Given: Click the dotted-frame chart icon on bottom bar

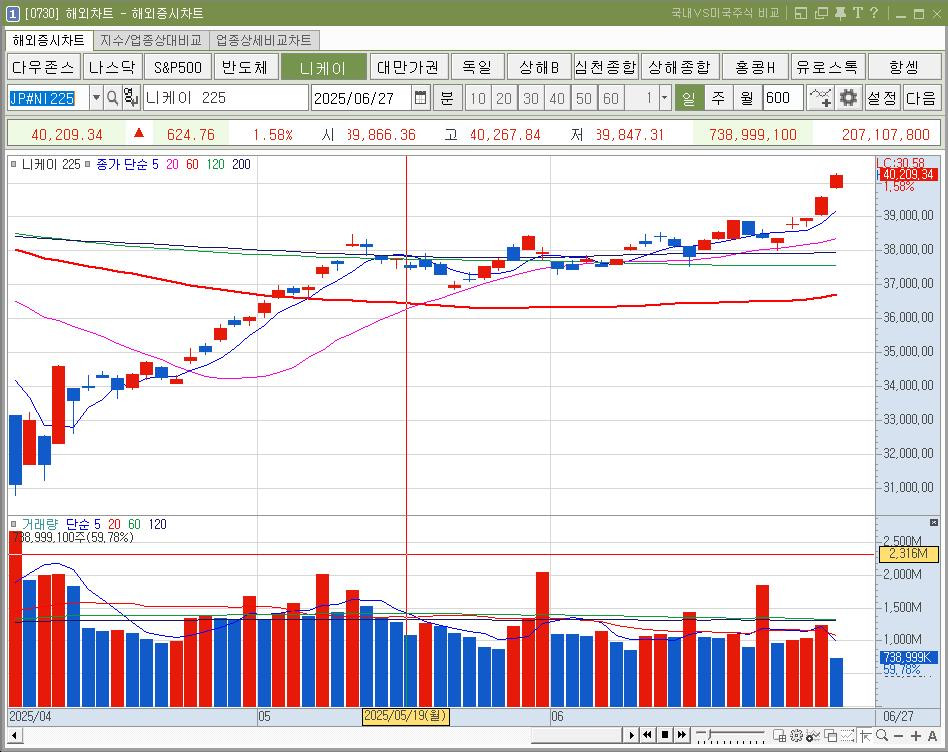Looking at the screenshot, I should (848, 736).
